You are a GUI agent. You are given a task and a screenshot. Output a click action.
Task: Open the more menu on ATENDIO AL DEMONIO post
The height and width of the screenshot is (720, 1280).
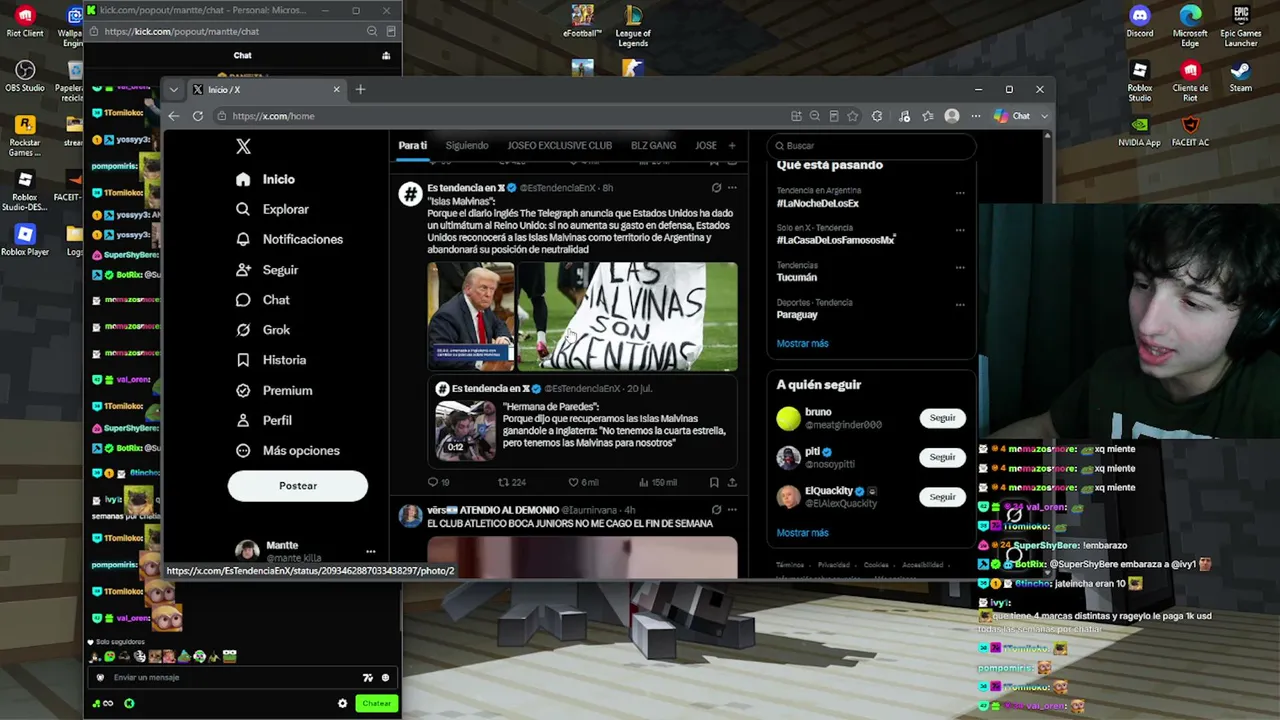click(x=732, y=510)
